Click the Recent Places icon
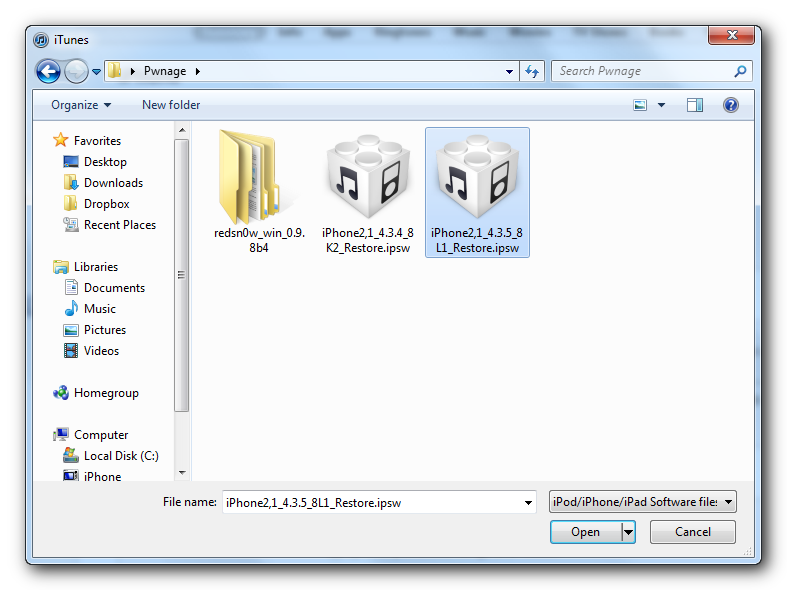Viewport: 787px width, 590px height. pos(71,225)
